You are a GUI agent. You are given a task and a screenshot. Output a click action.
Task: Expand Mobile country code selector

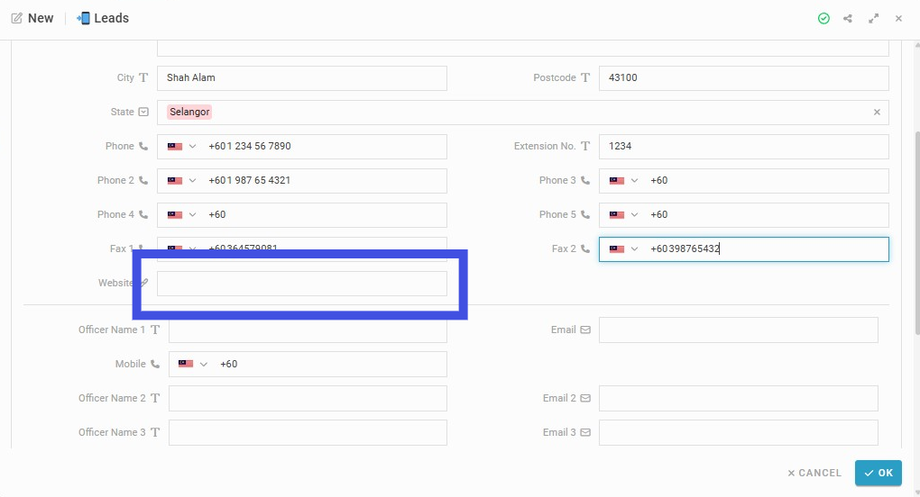(193, 364)
